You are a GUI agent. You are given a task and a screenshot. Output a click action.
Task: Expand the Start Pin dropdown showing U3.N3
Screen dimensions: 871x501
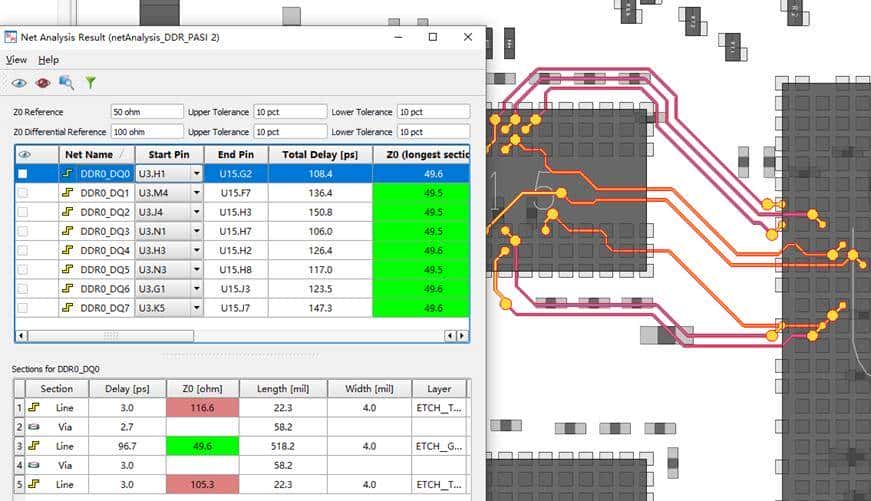(x=197, y=270)
